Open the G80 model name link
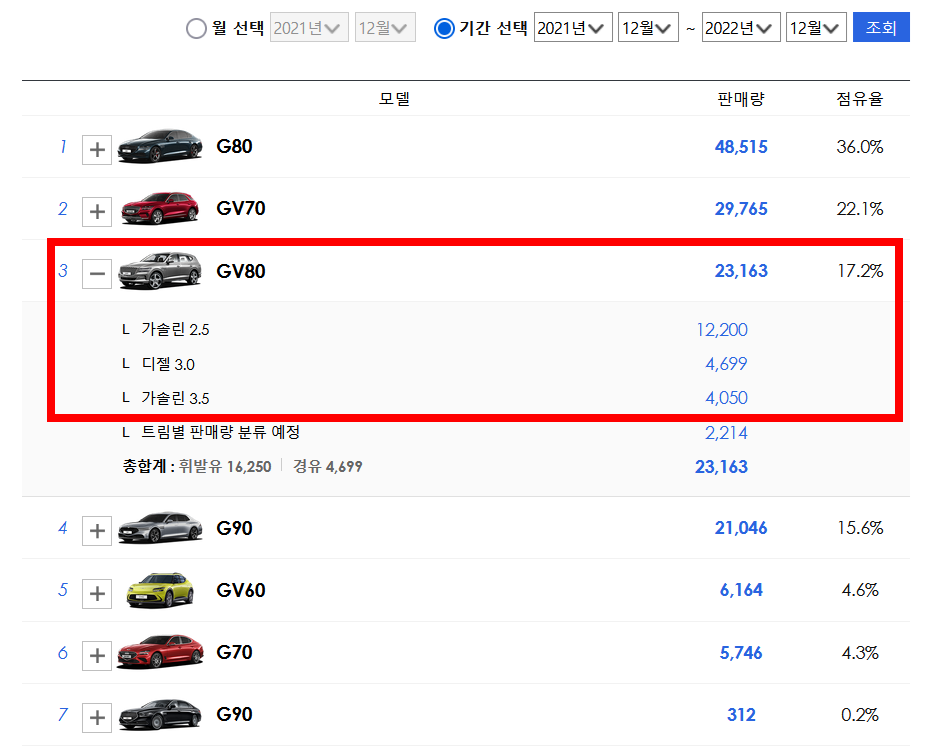932x752 pixels. pos(234,146)
